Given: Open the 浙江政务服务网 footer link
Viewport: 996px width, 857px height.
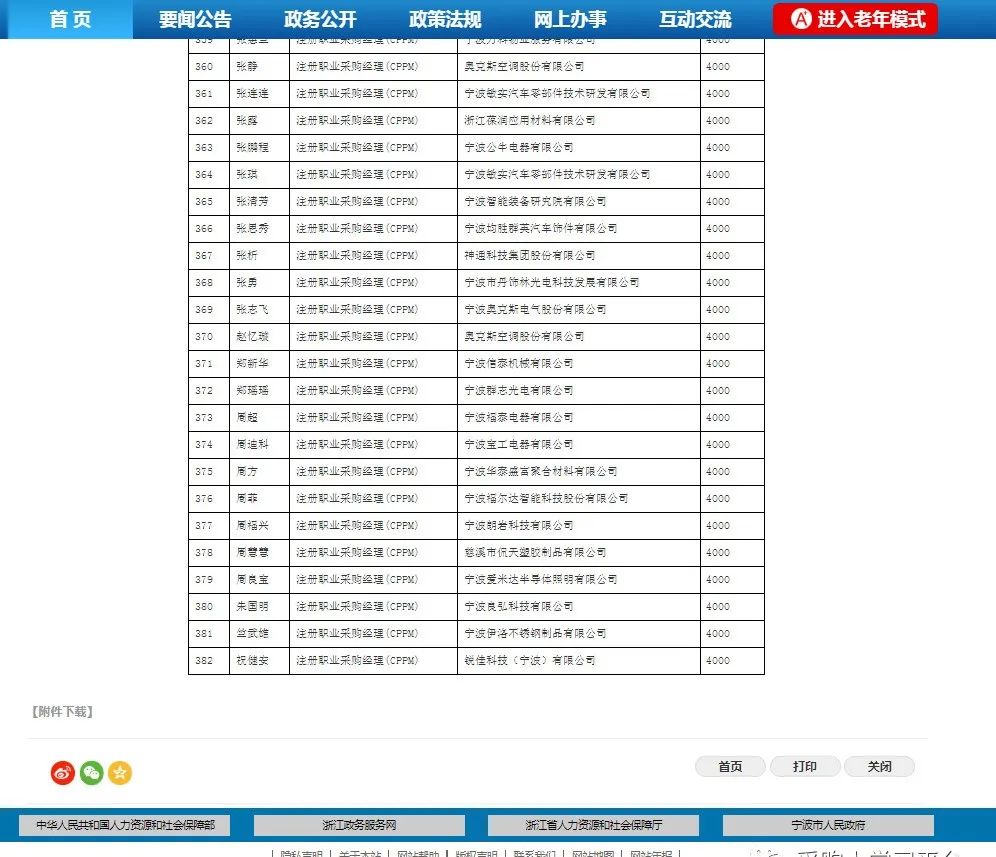Looking at the screenshot, I should click(x=359, y=825).
